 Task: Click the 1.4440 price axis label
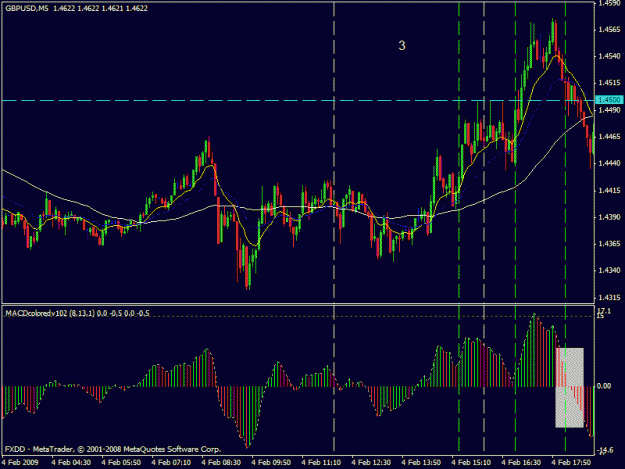610,163
